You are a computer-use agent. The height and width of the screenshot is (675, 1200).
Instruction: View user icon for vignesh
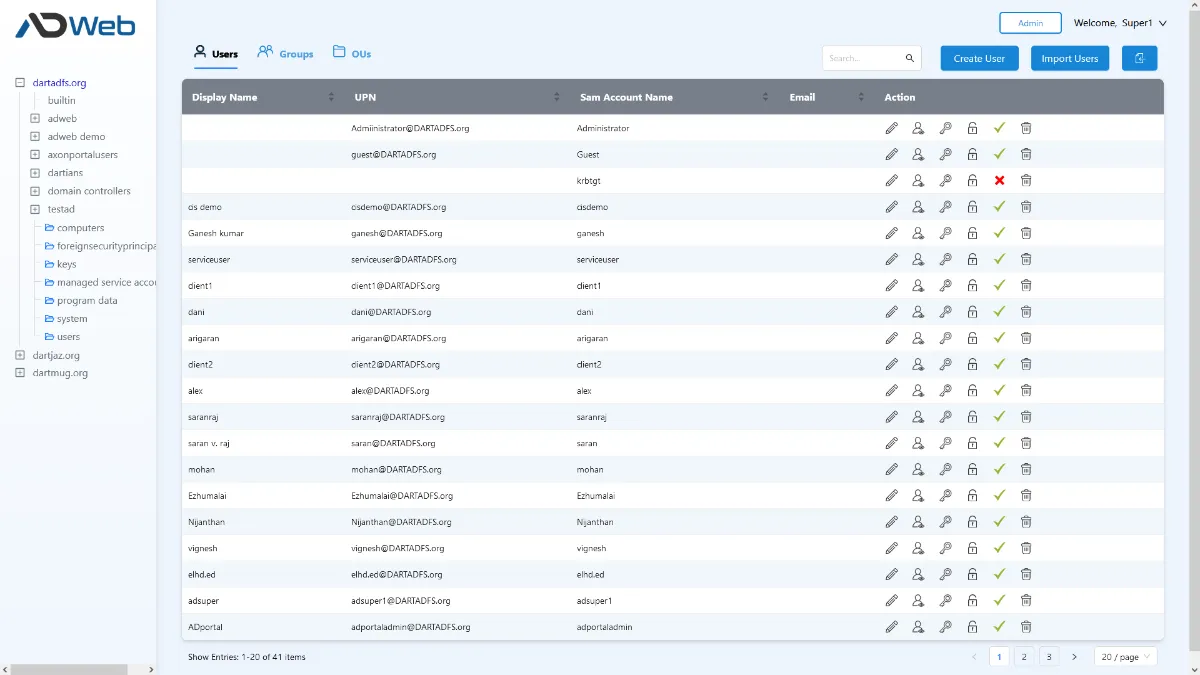918,548
